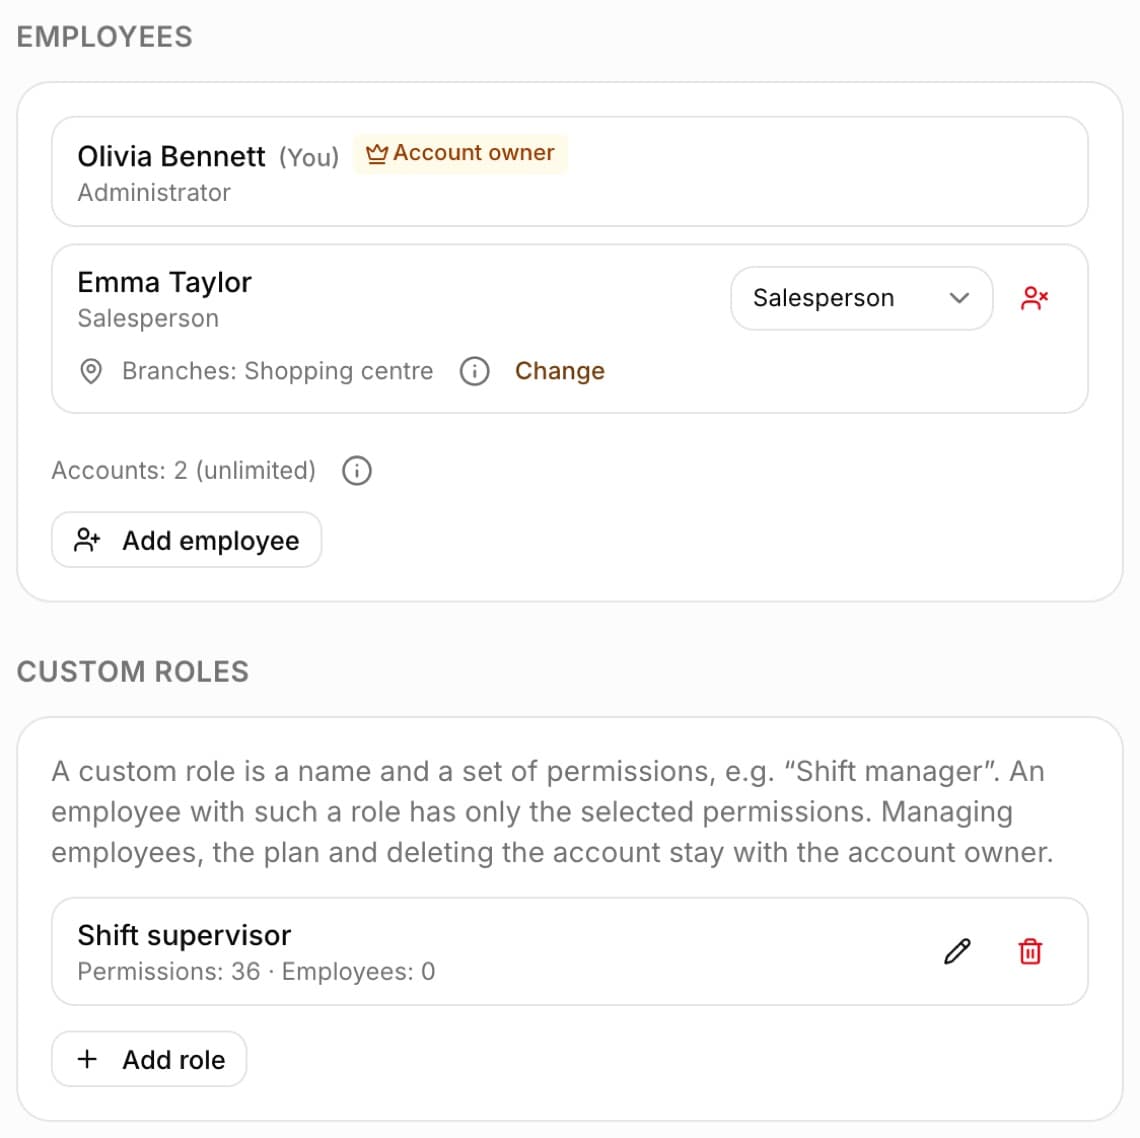1140x1138 pixels.
Task: Click the Salesperson label under Emma Taylor
Action: [x=148, y=318]
